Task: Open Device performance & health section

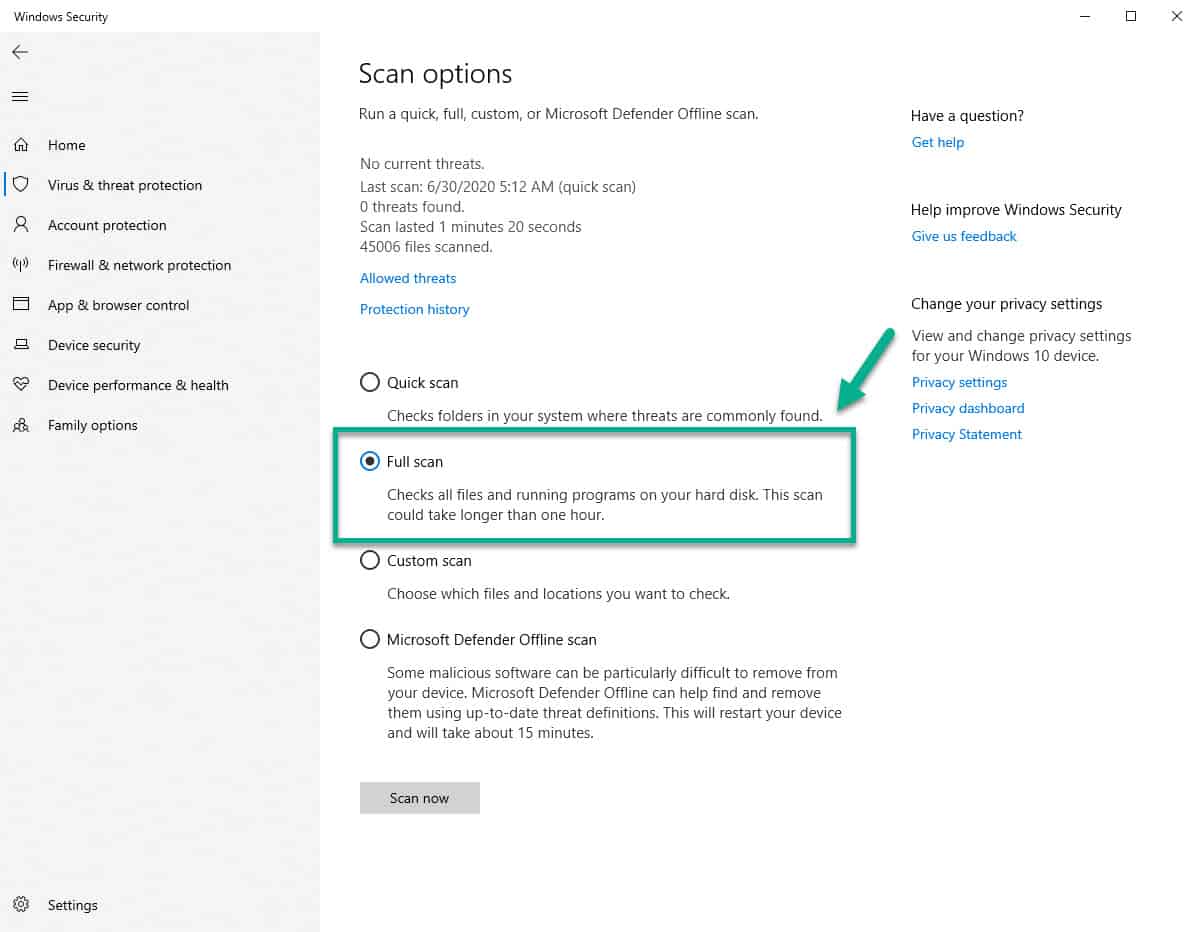Action: click(138, 385)
